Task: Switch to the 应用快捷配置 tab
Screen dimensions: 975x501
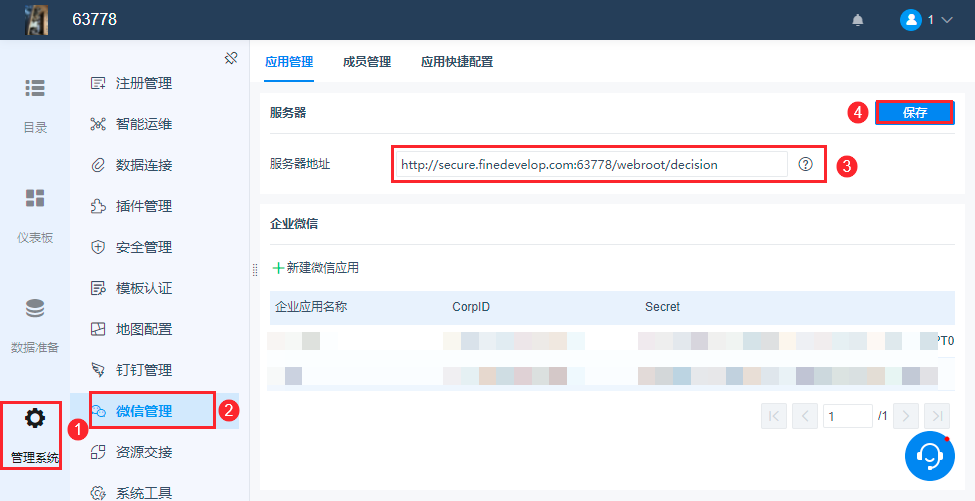Action: pos(457,62)
